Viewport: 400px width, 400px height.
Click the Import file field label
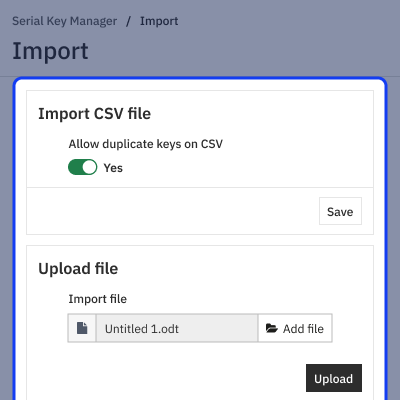tap(98, 299)
